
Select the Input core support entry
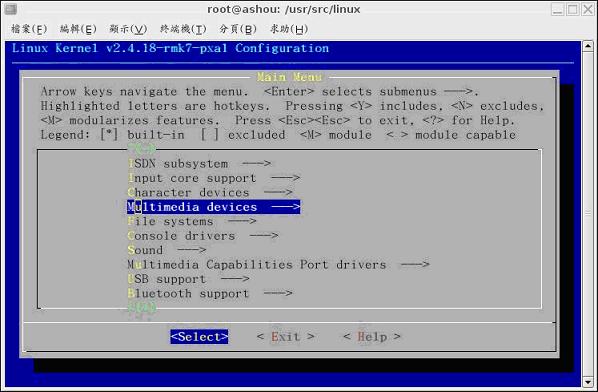(x=214, y=178)
